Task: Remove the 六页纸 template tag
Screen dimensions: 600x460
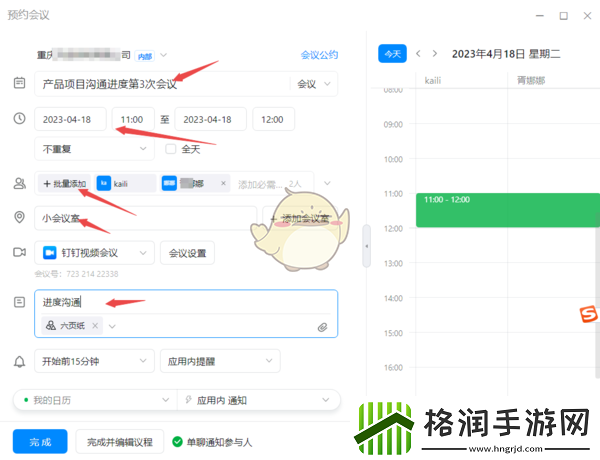Action: click(95, 326)
